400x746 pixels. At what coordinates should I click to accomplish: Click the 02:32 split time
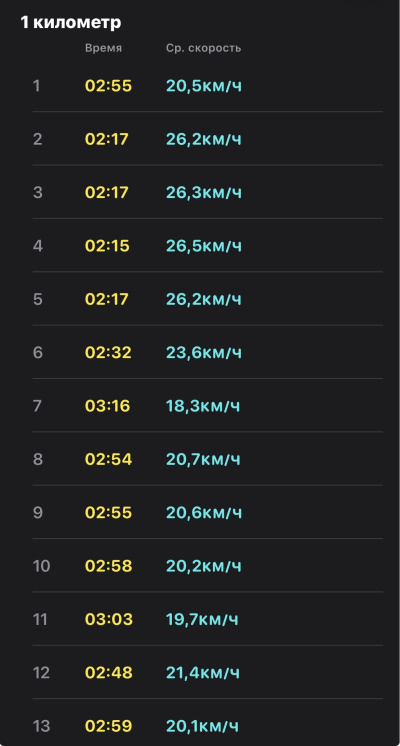coord(107,353)
